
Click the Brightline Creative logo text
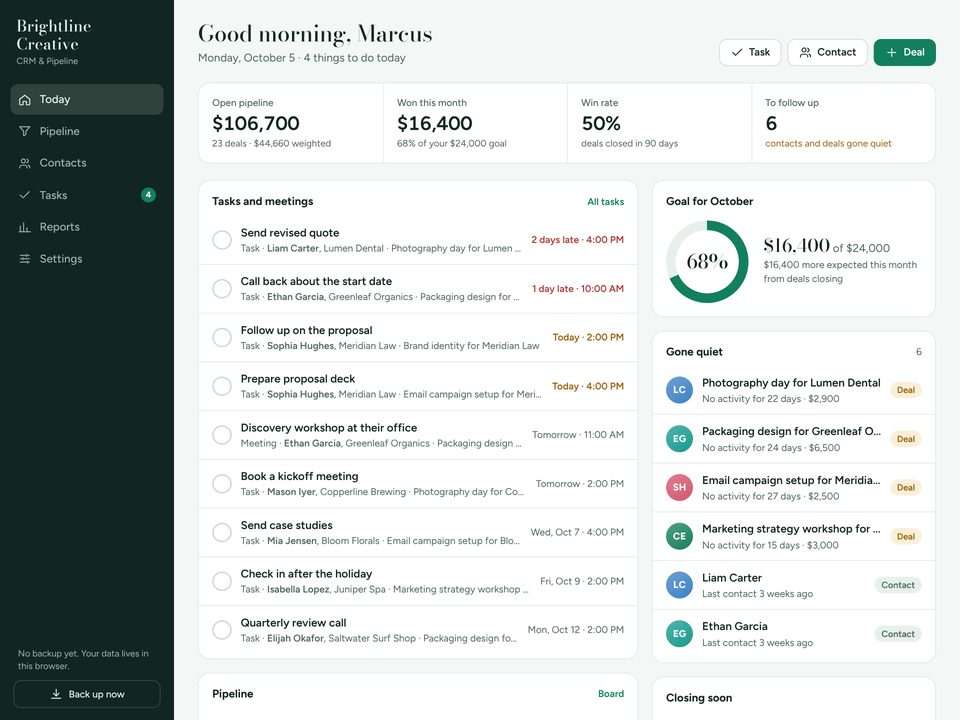point(54,35)
